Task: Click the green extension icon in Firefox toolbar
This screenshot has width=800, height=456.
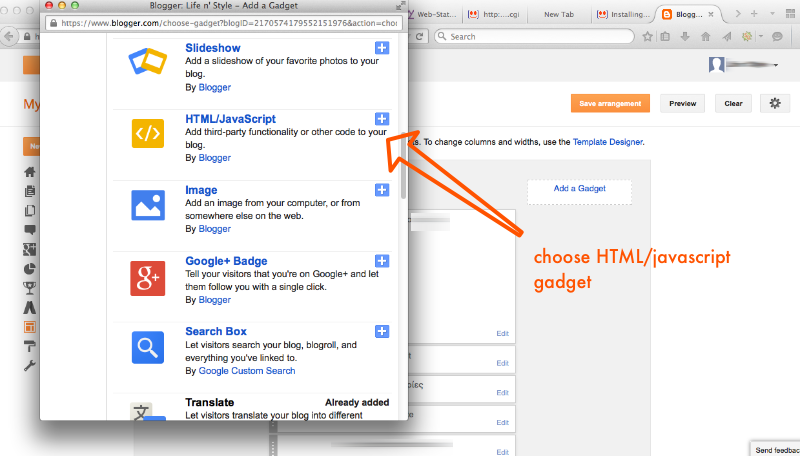Action: click(747, 37)
